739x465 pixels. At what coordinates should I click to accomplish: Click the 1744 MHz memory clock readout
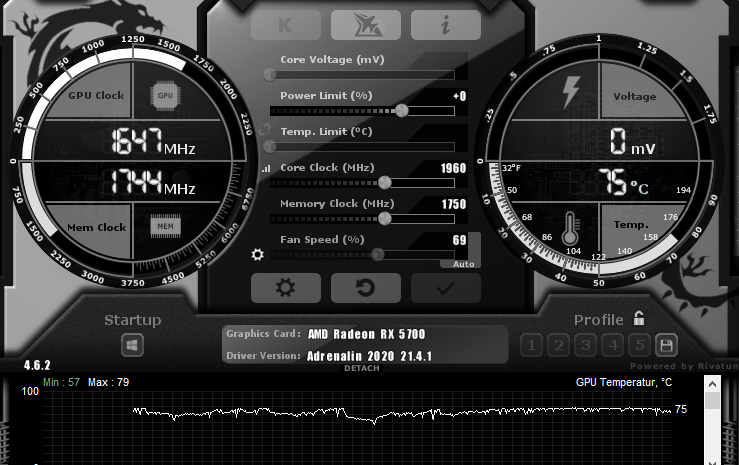point(153,182)
